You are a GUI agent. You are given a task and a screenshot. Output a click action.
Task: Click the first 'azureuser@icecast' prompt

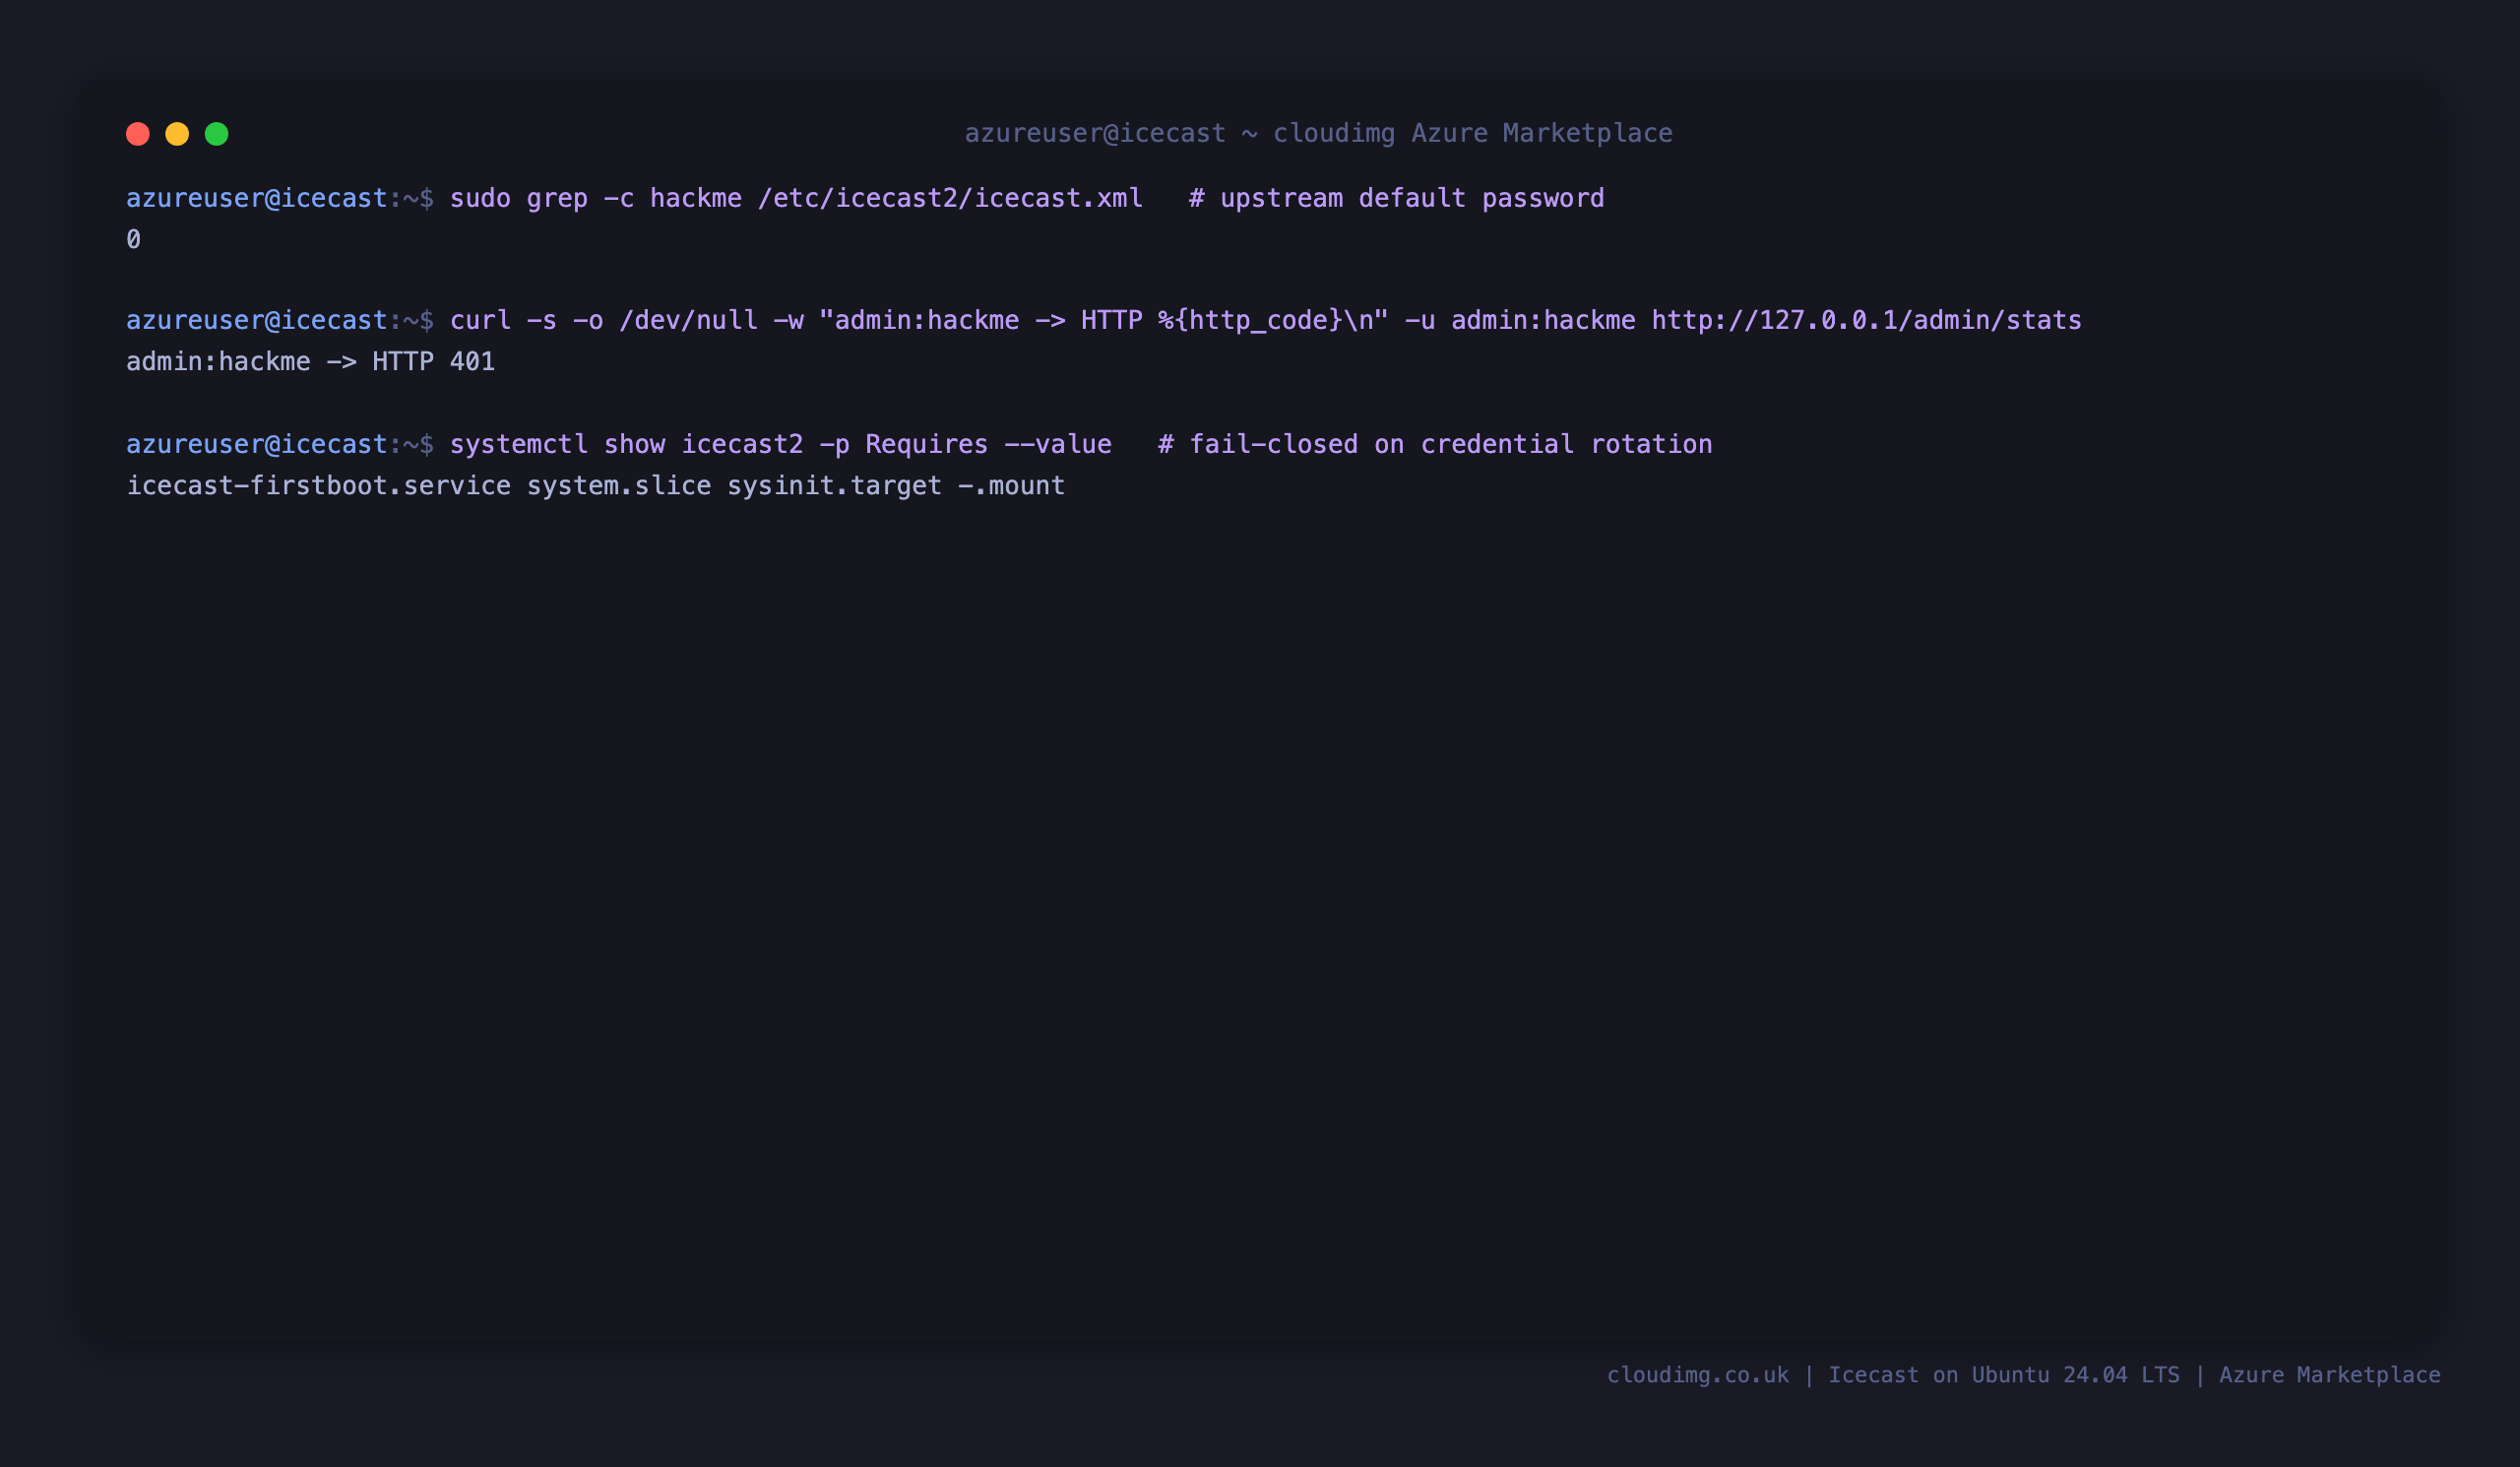[x=257, y=198]
